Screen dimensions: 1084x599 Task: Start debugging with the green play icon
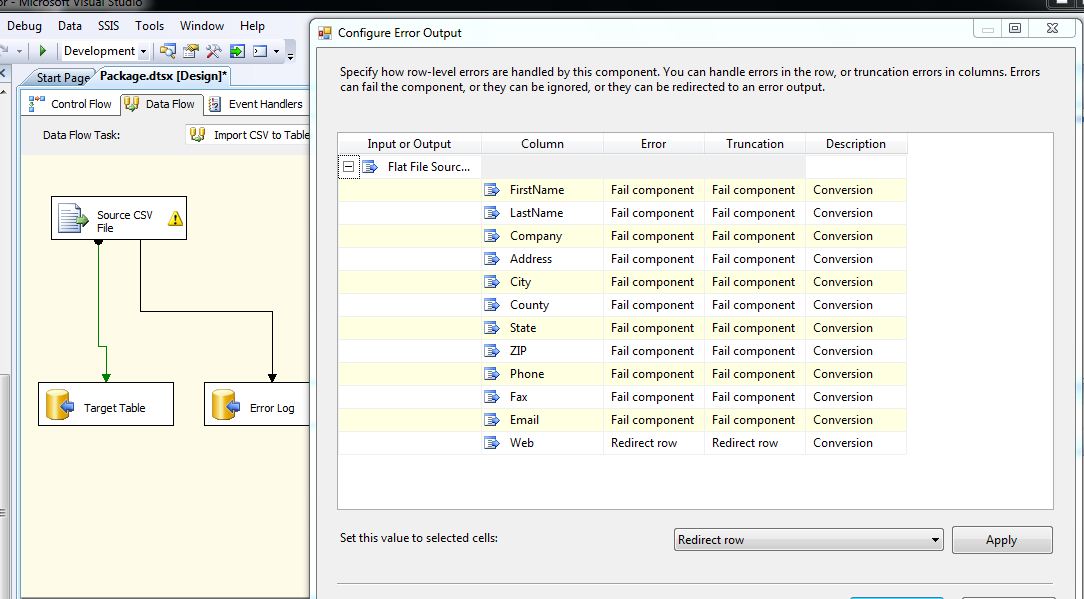(44, 51)
